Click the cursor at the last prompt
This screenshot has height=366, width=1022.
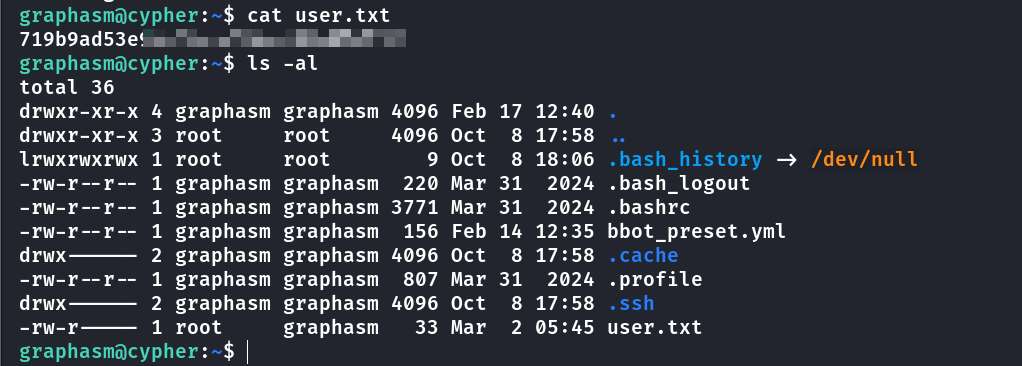click(x=249, y=352)
